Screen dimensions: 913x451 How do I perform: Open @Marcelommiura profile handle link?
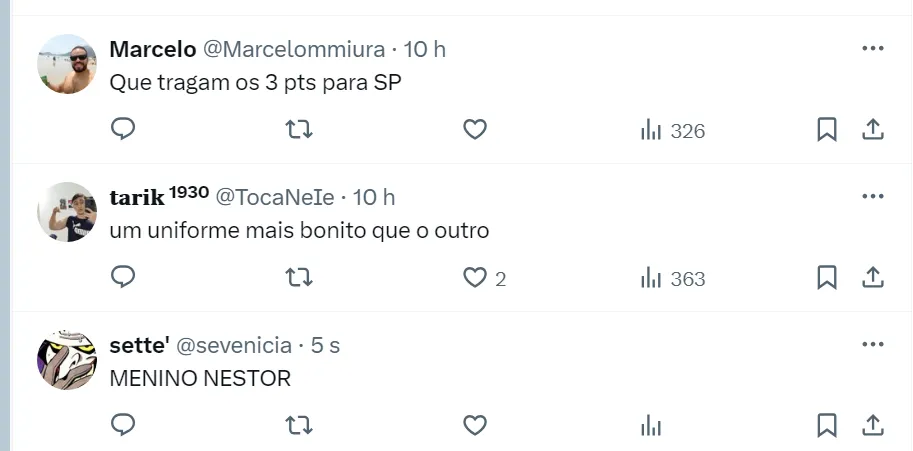[x=294, y=49]
